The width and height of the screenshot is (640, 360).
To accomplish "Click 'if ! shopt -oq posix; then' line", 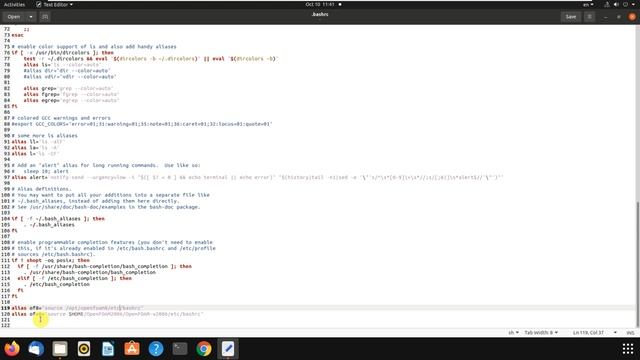I will click(51, 260).
